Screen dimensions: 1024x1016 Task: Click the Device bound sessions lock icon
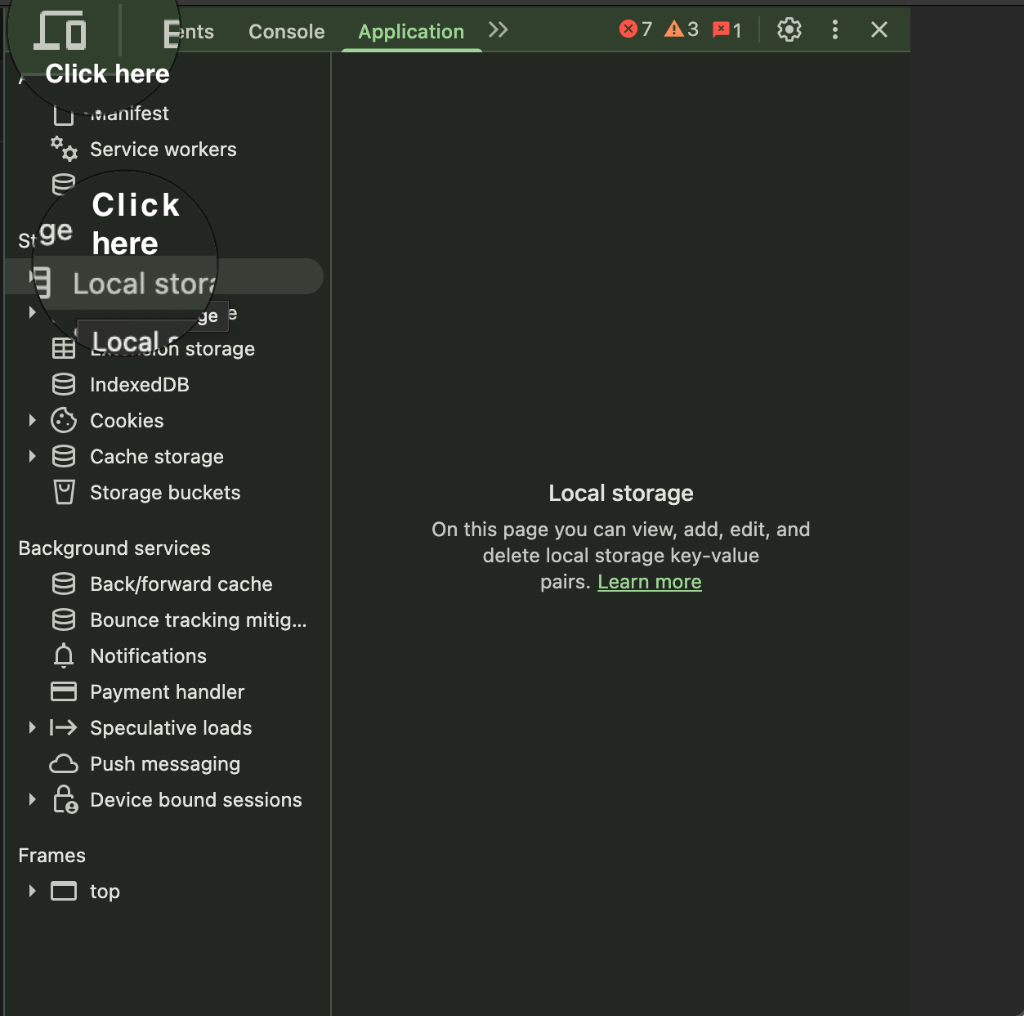65,799
